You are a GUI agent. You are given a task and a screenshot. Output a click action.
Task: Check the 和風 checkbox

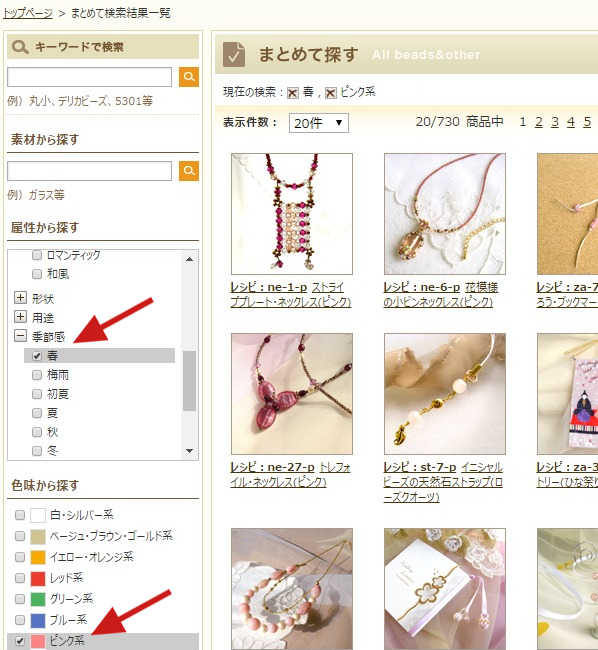click(37, 274)
